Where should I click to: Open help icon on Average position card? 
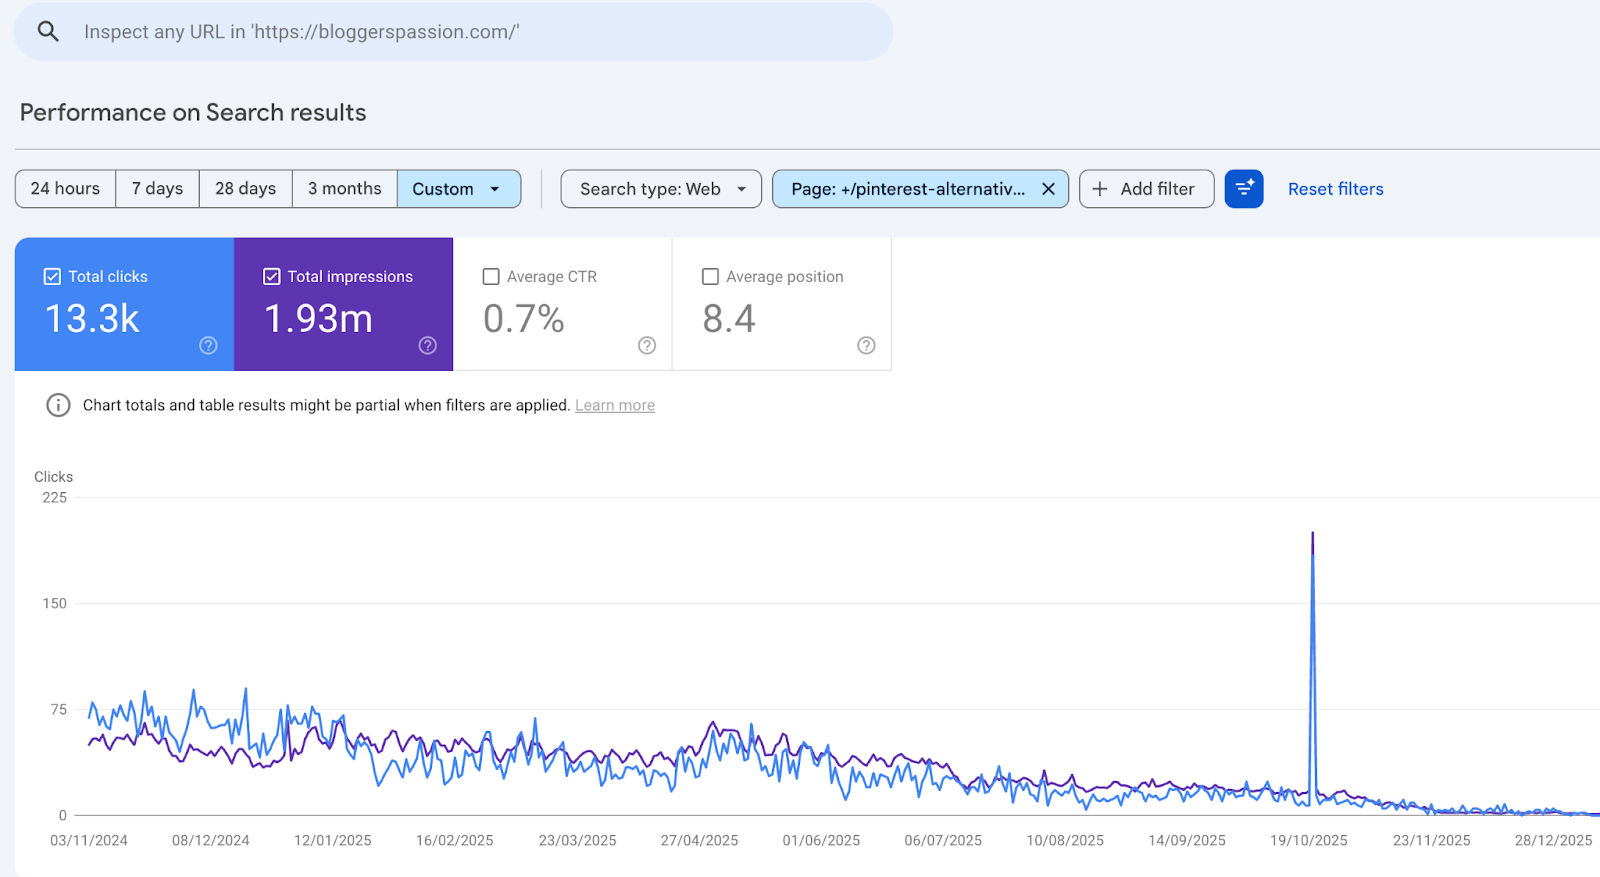(866, 345)
